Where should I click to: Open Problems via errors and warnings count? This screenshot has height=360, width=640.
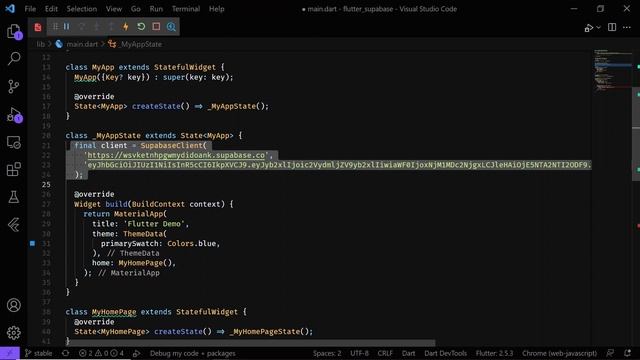(x=101, y=353)
